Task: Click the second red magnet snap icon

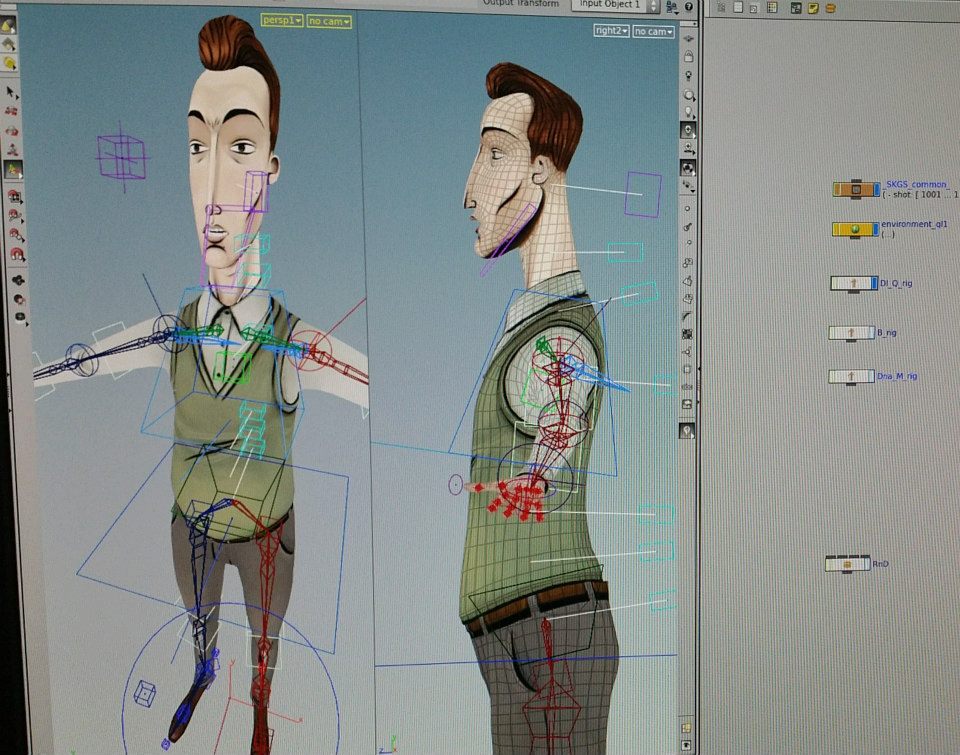Action: (15, 215)
